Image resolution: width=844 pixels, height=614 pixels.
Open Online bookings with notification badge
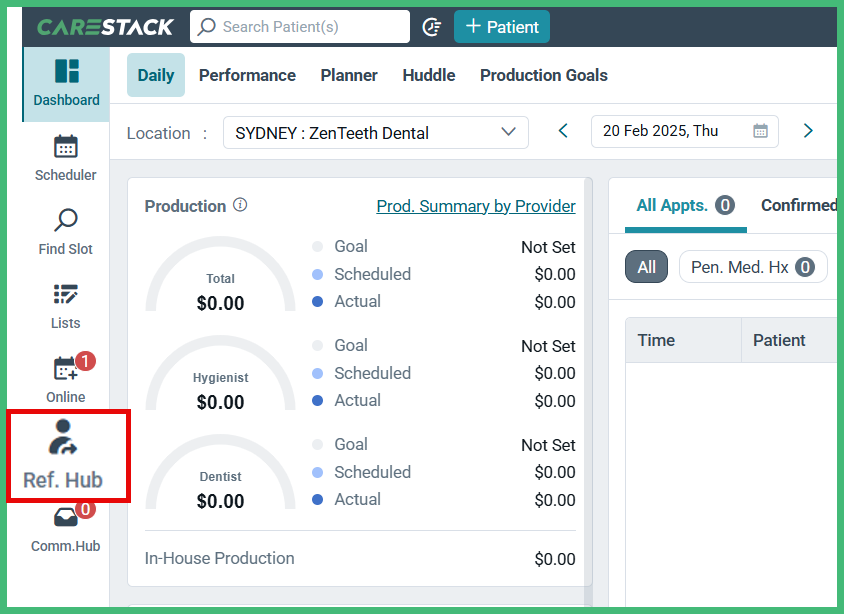pos(65,380)
